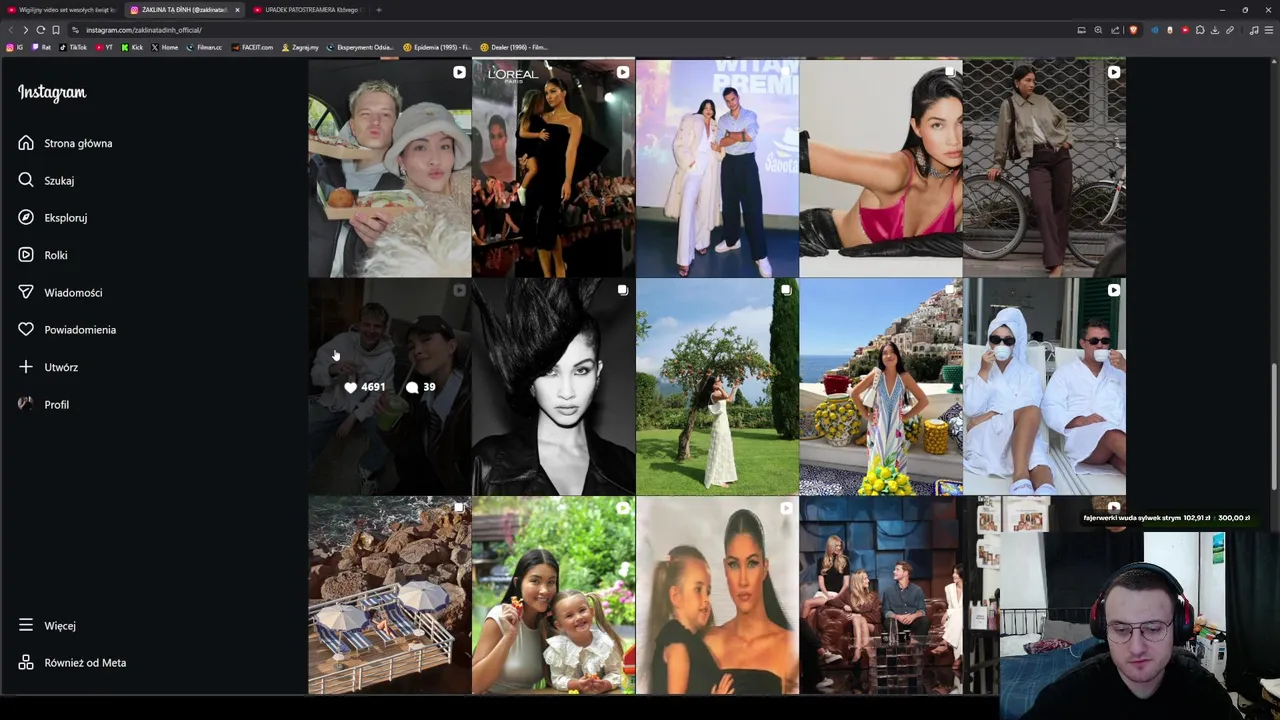Click the link extension icon in toolbar
The image size is (1280, 720).
click(1230, 30)
